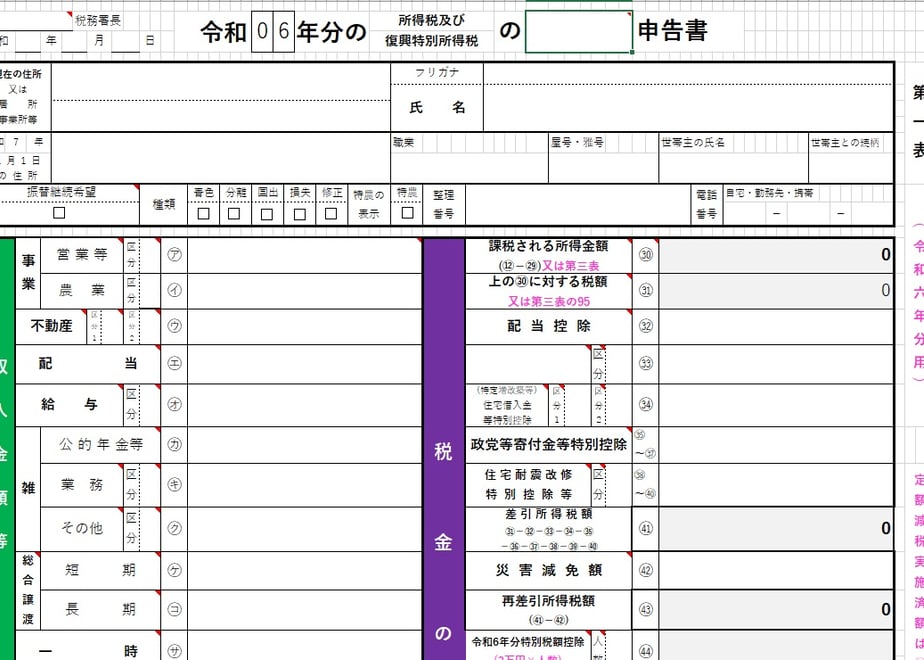The width and height of the screenshot is (924, 660).
Task: Select the 公的年金等 ㋕ amount cell
Action: (x=304, y=445)
